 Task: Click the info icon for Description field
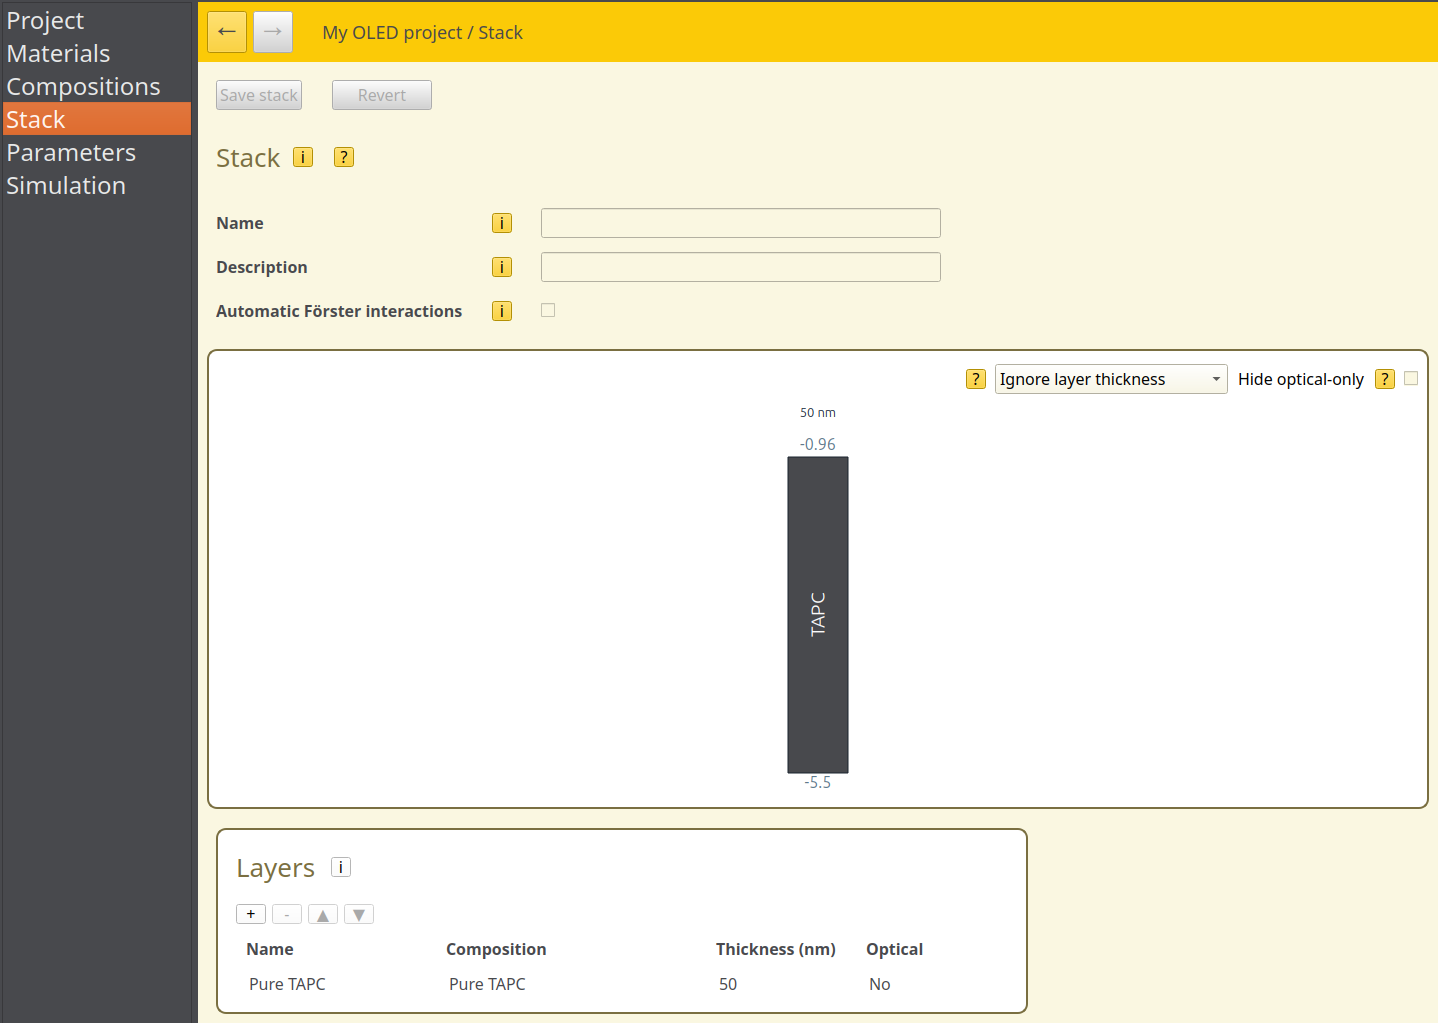point(502,267)
